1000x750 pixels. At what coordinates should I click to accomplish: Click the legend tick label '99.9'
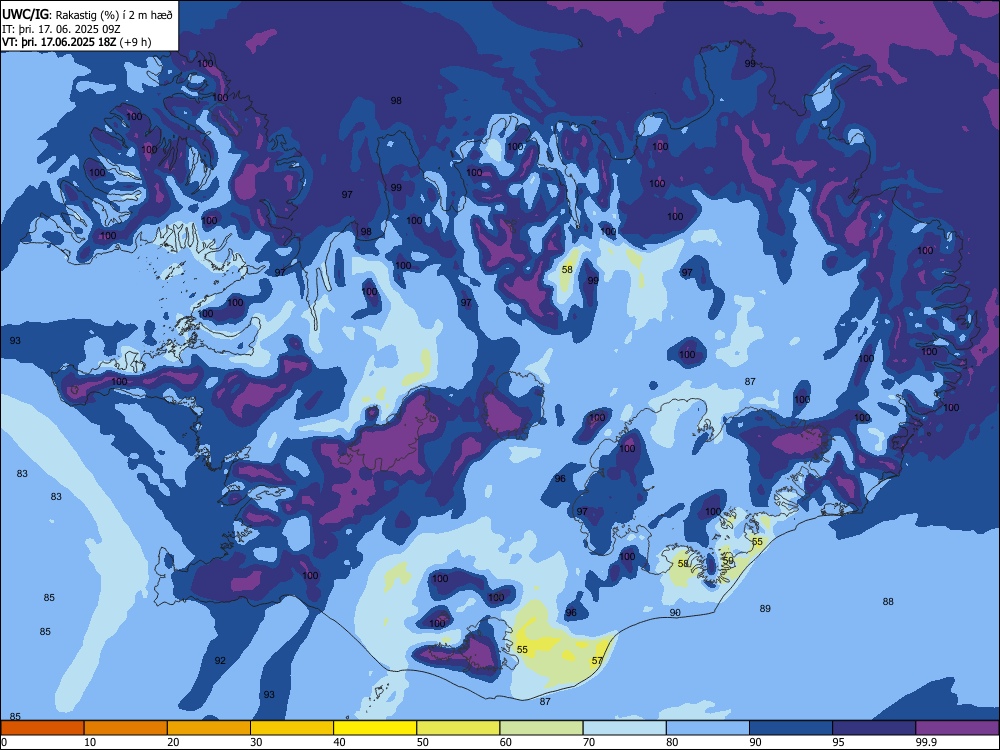[x=925, y=742]
